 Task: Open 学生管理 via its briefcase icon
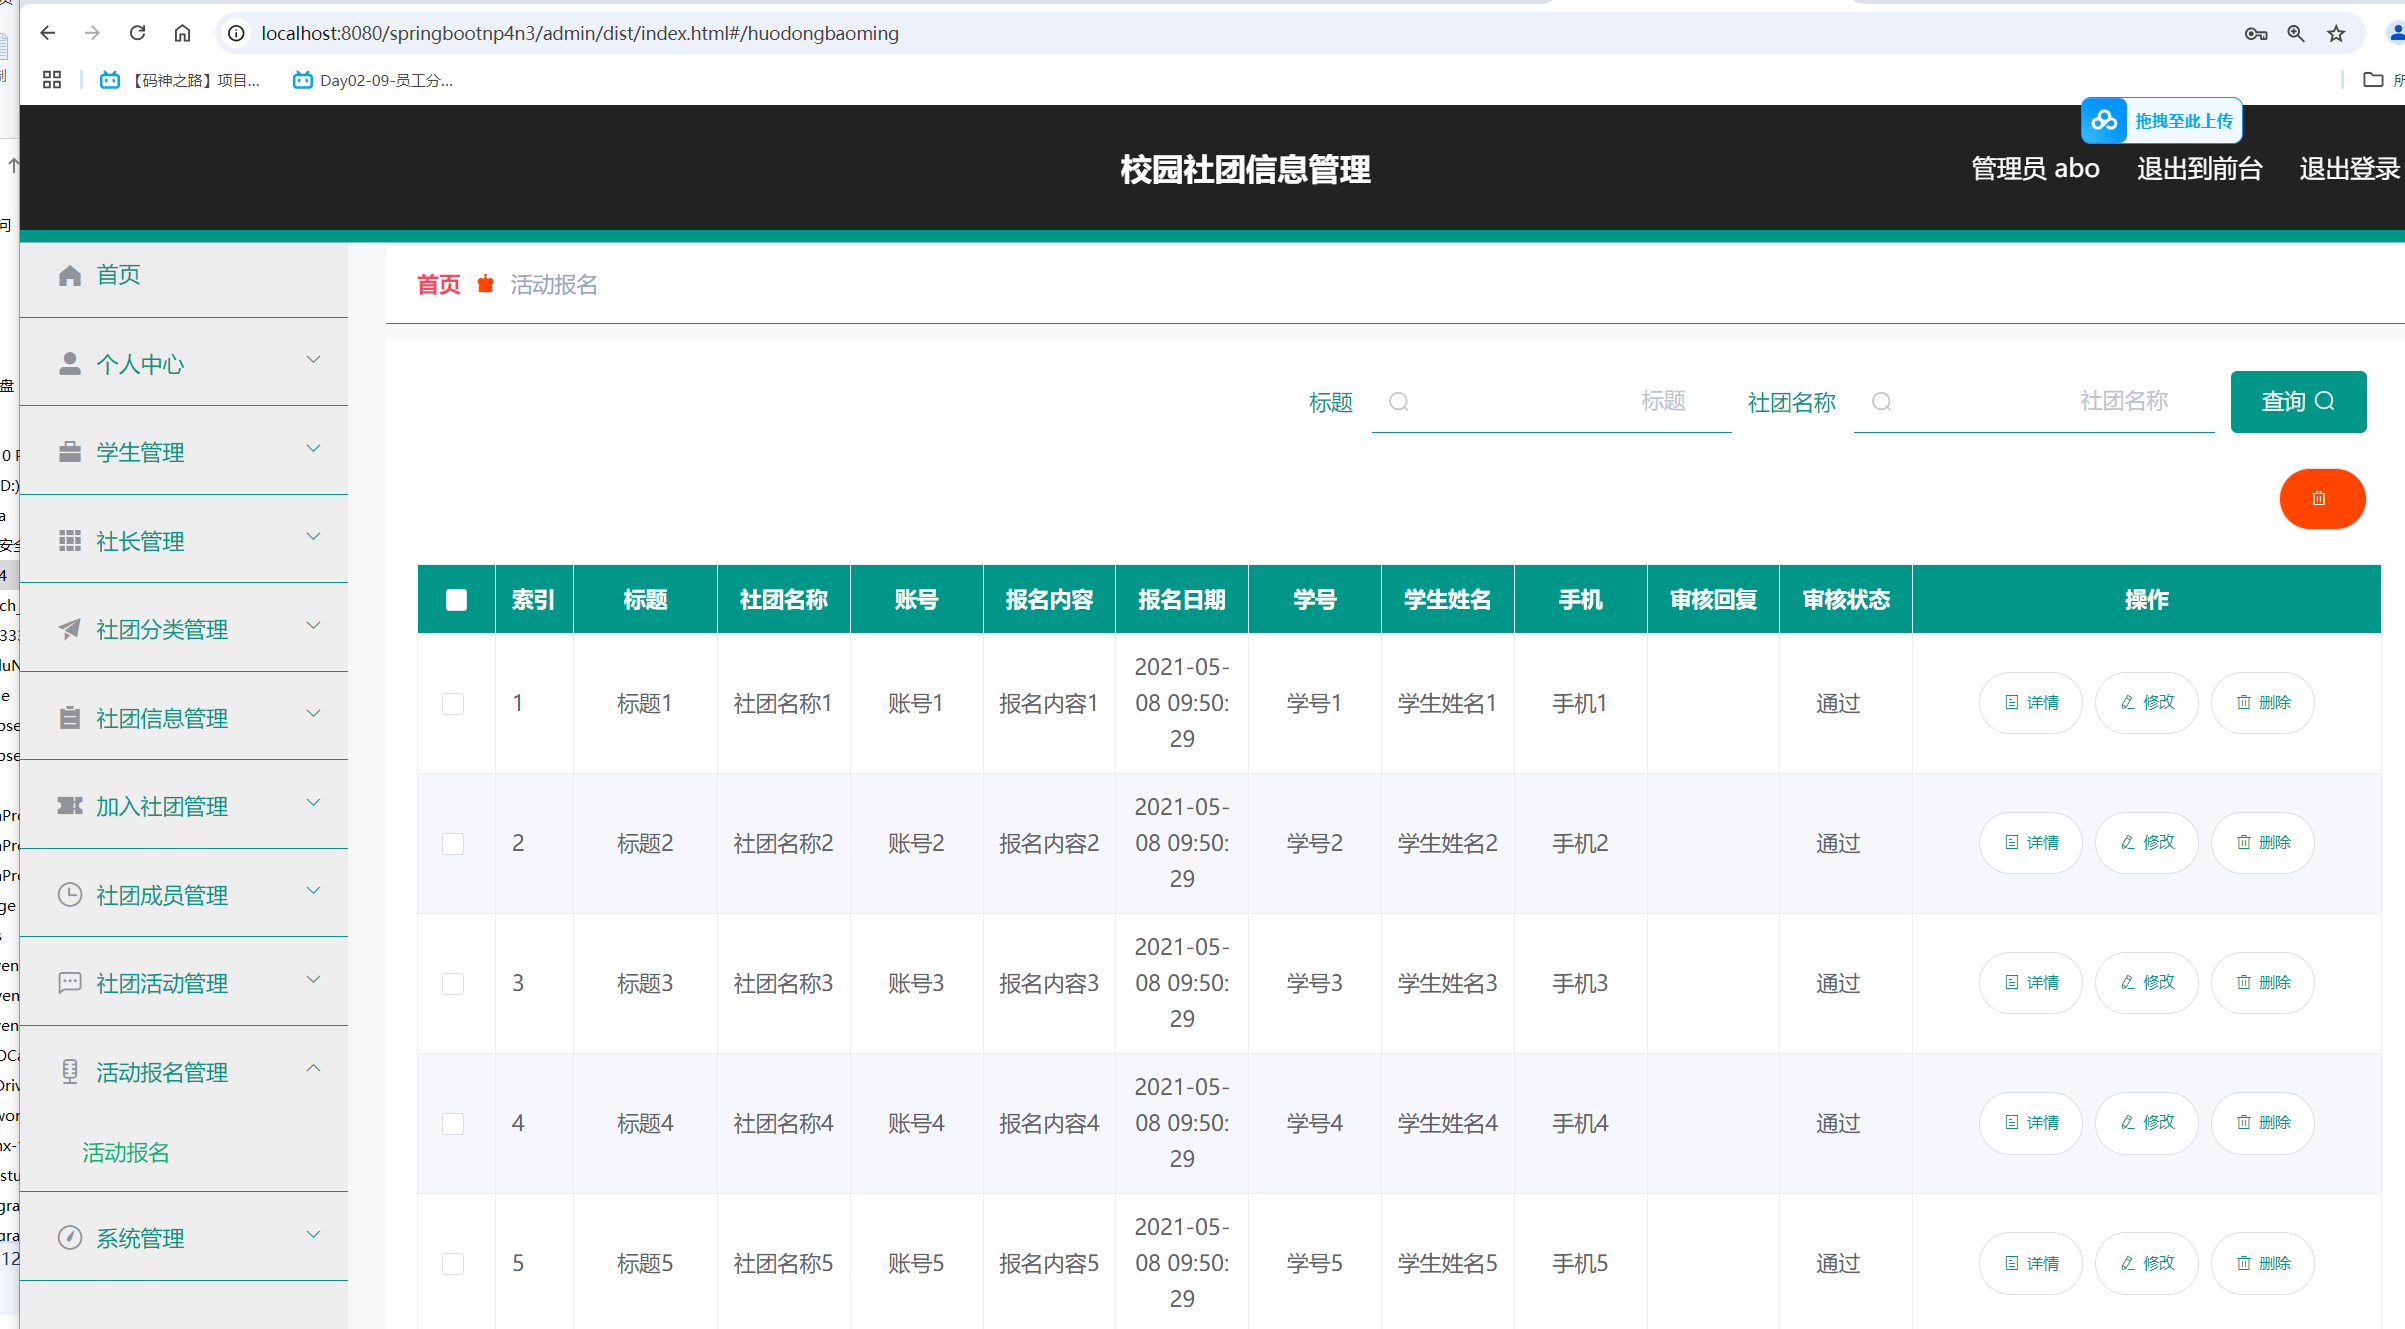69,451
